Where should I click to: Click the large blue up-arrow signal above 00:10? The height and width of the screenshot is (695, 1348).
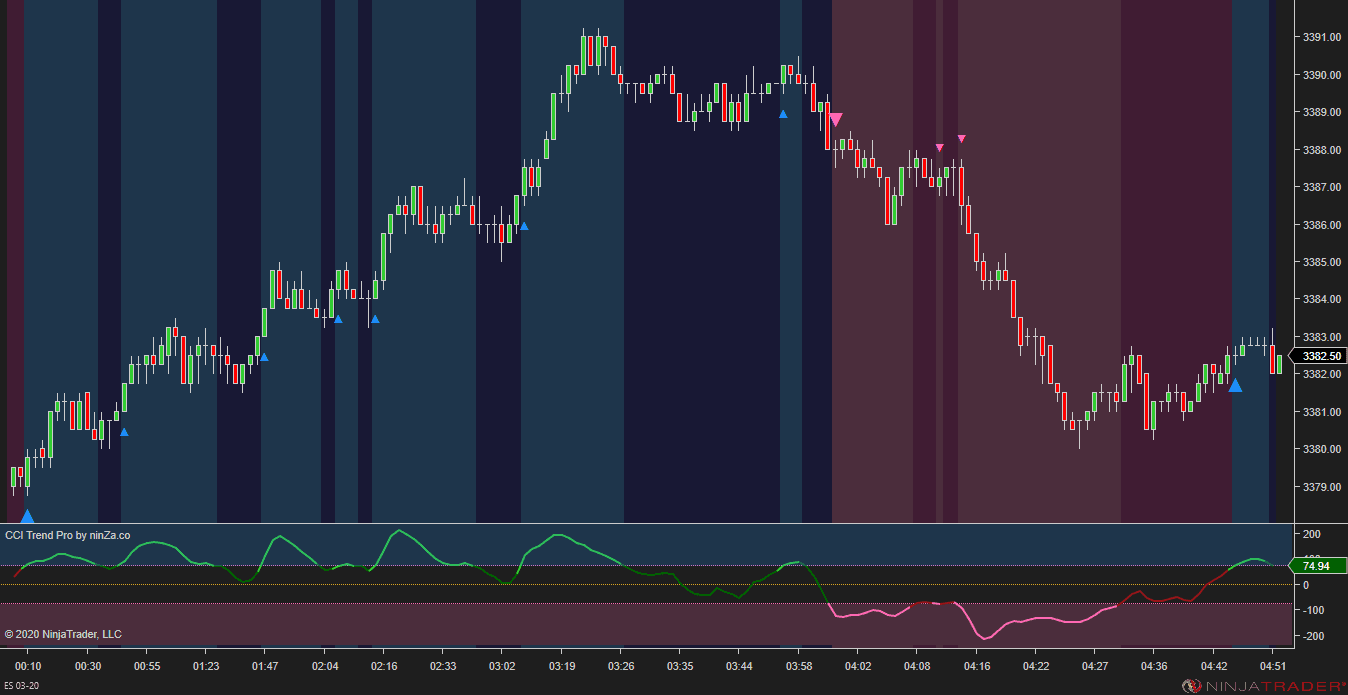point(27,516)
